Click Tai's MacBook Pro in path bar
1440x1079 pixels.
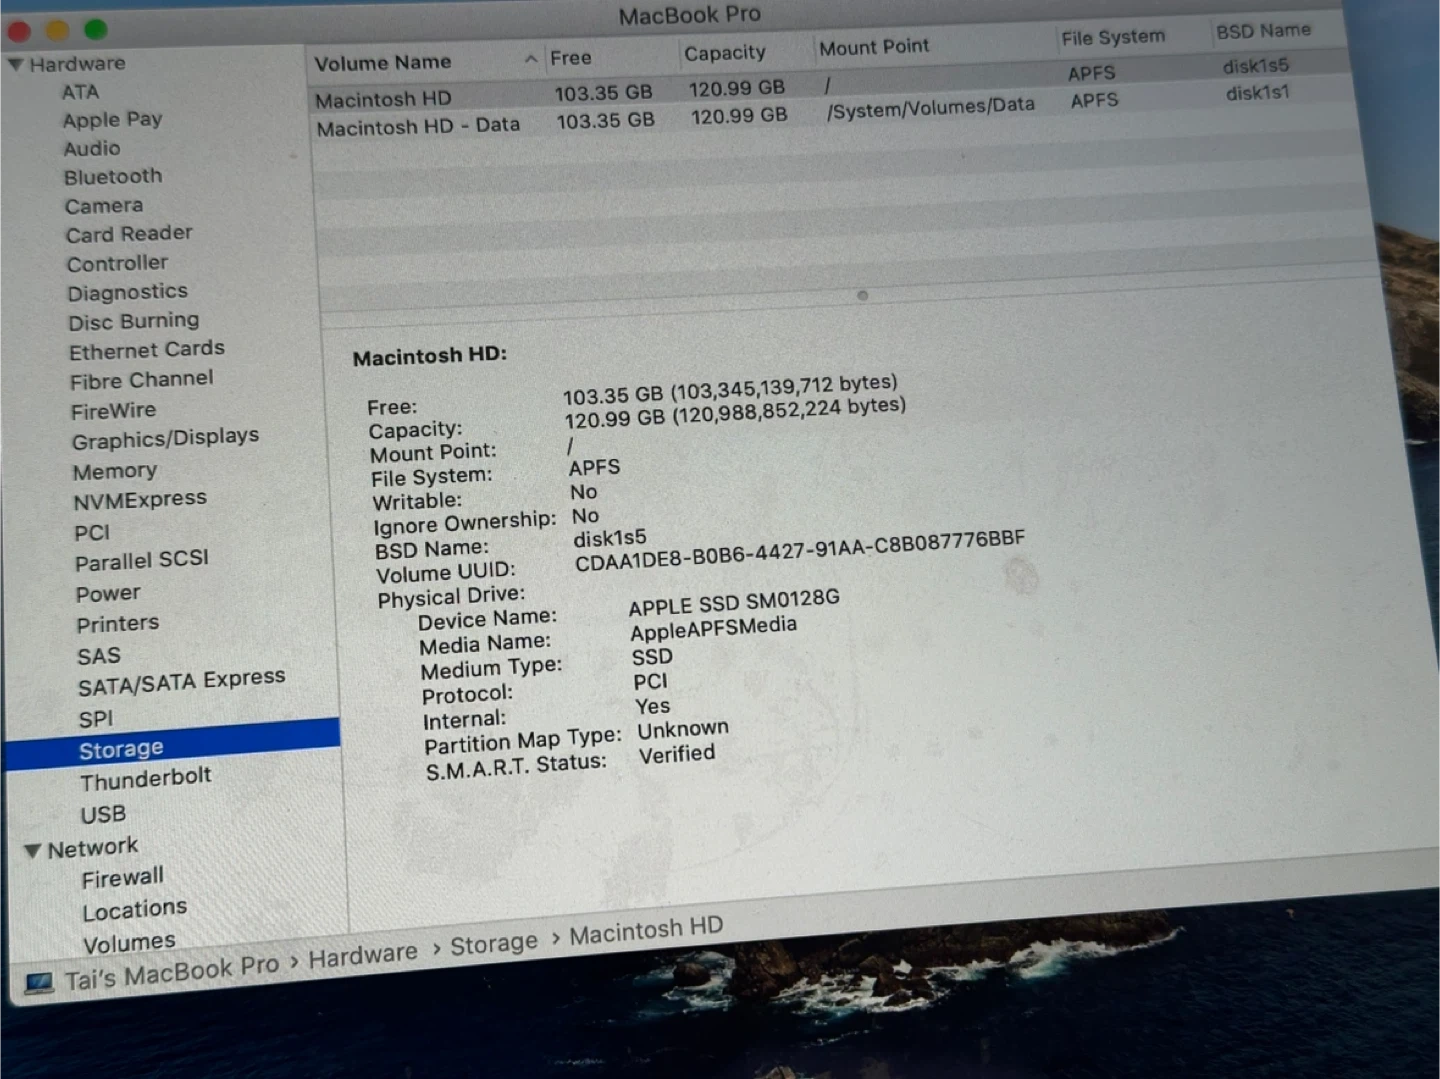(171, 971)
